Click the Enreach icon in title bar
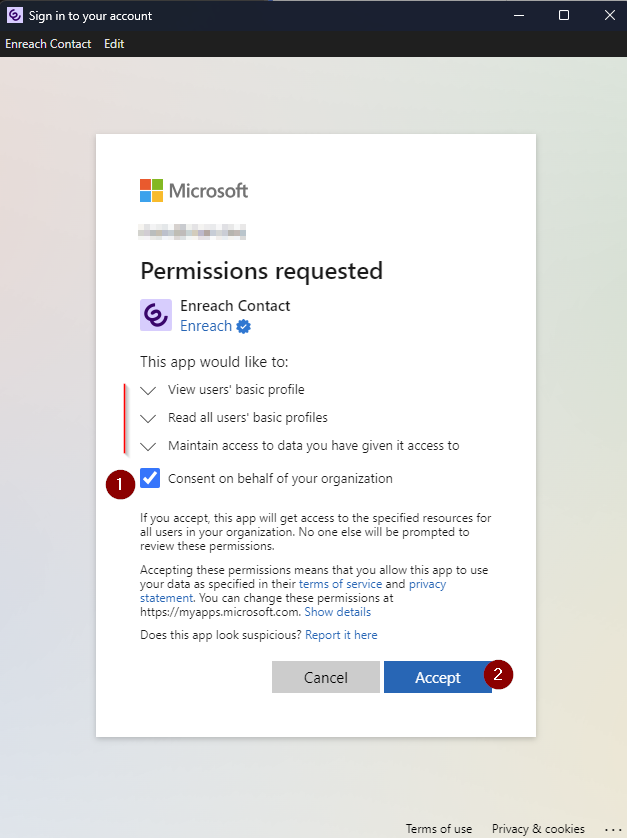The image size is (627, 838). click(15, 15)
